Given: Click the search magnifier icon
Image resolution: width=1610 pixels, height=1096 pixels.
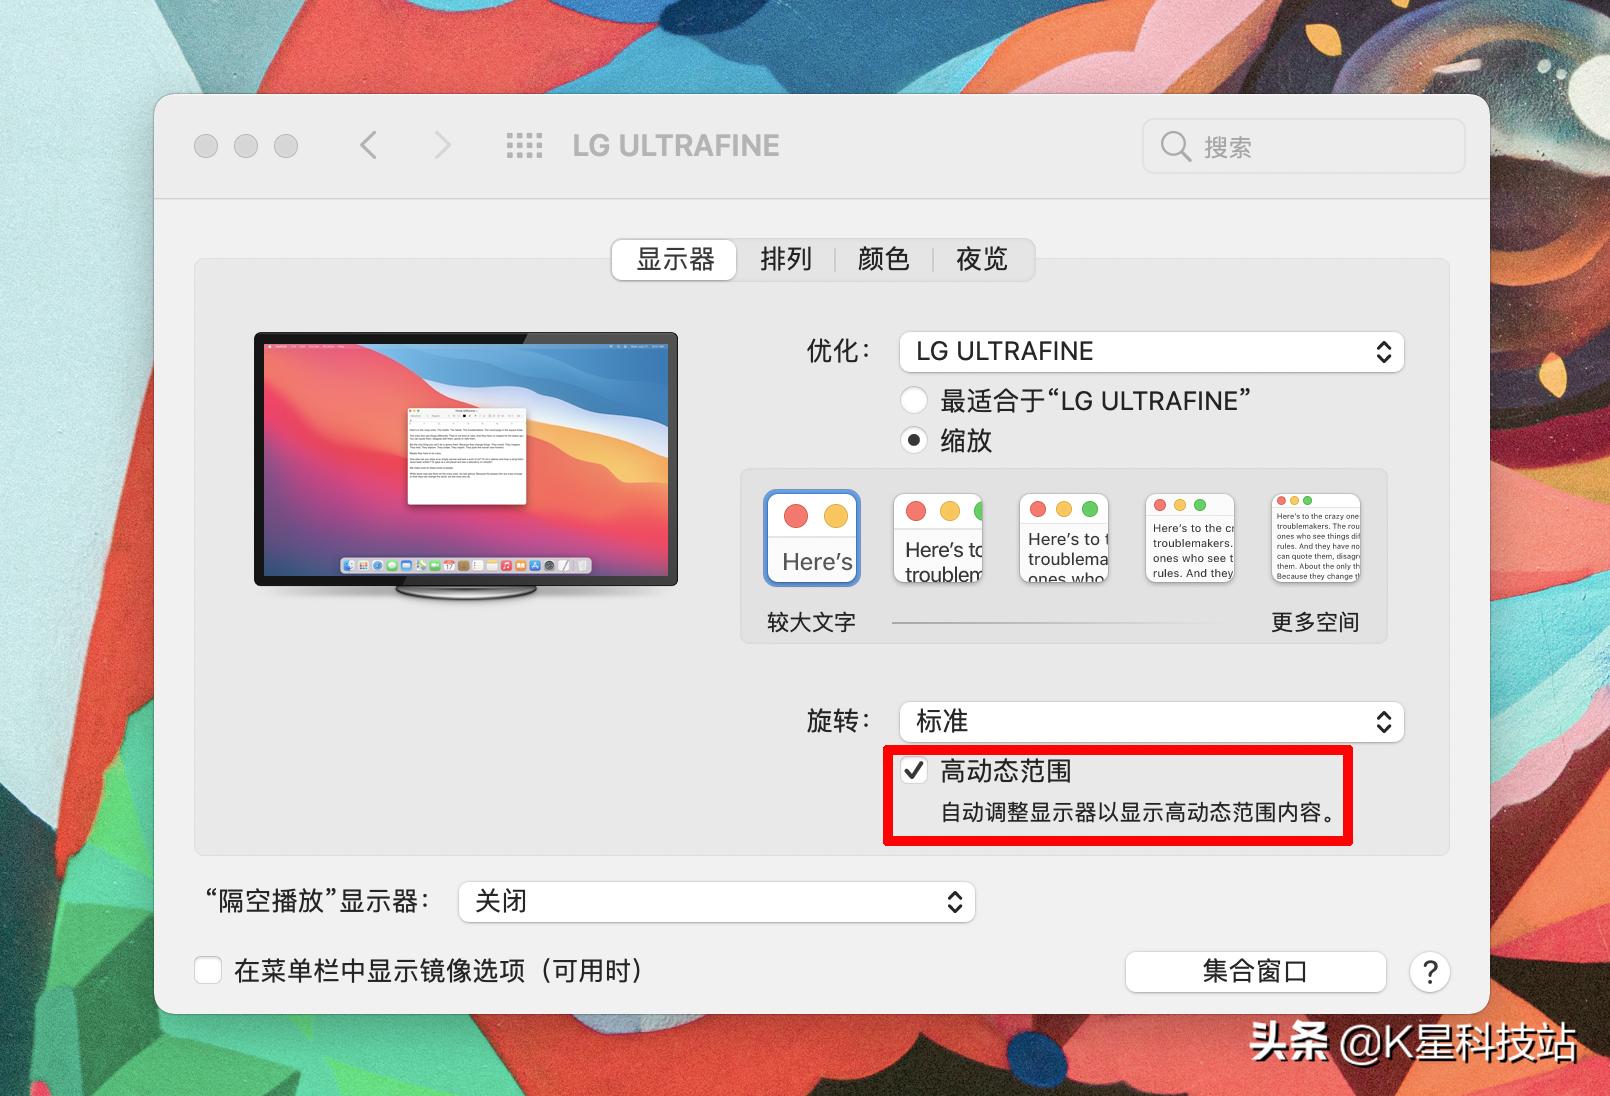Looking at the screenshot, I should click(x=1175, y=146).
